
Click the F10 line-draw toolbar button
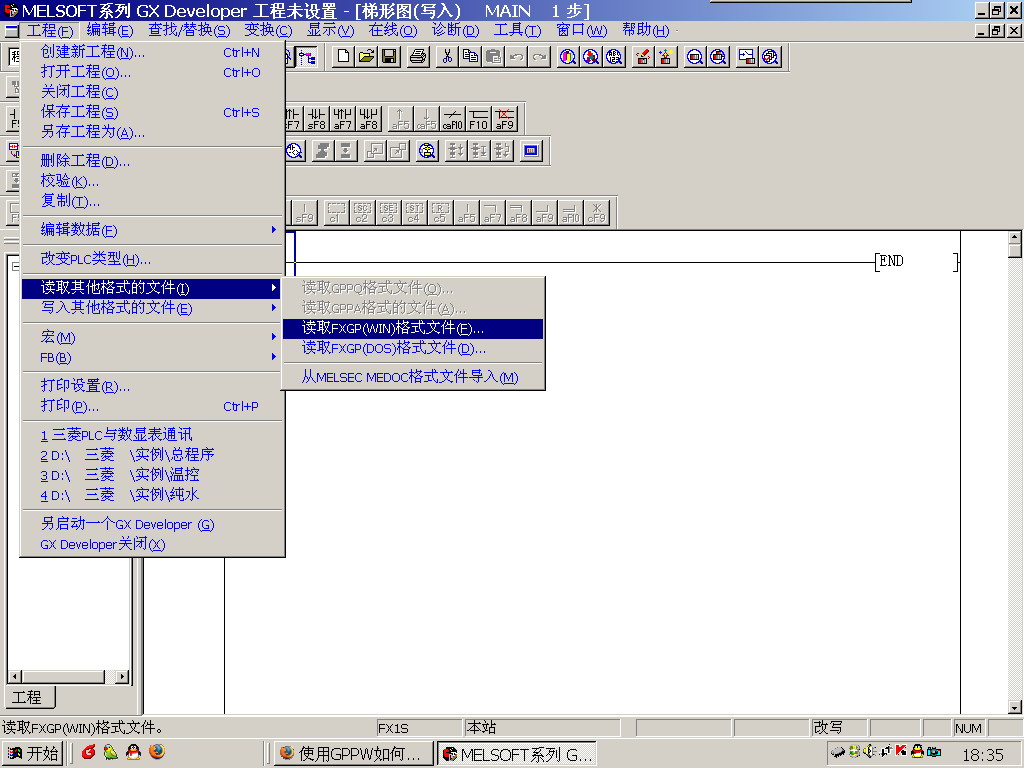(479, 119)
